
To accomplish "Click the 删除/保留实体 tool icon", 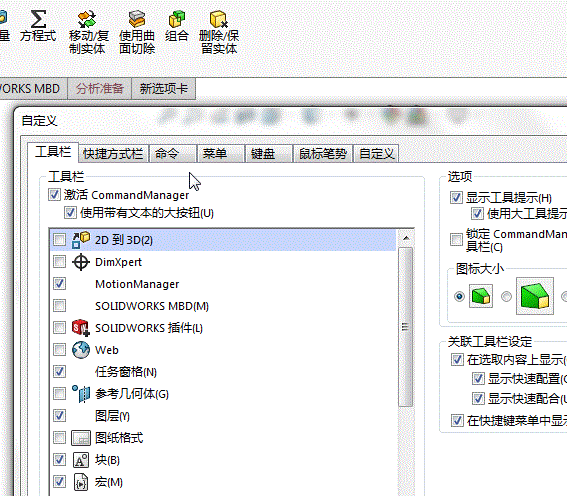I will coord(219,19).
